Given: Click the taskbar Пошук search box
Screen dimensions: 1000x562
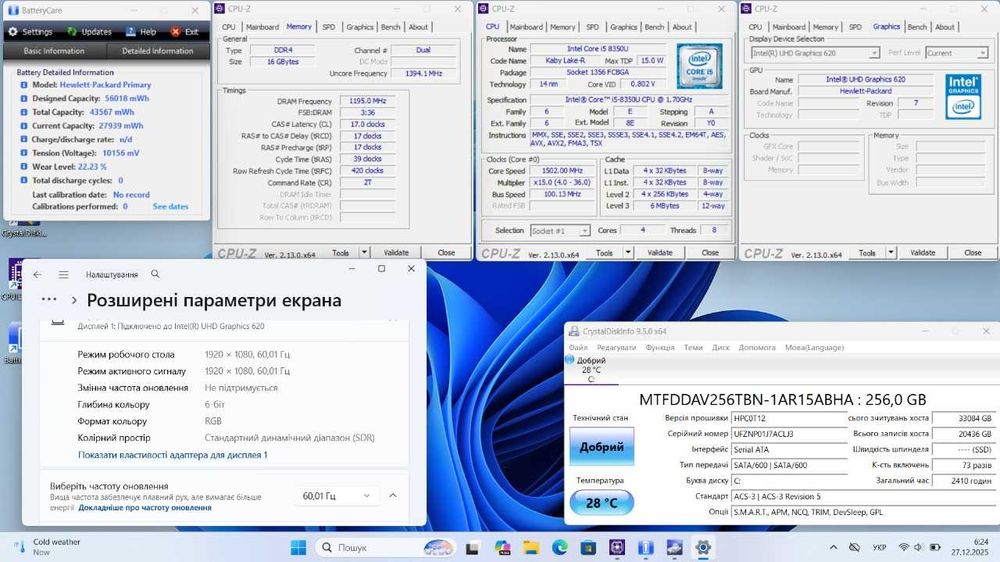Looking at the screenshot, I should [x=386, y=547].
